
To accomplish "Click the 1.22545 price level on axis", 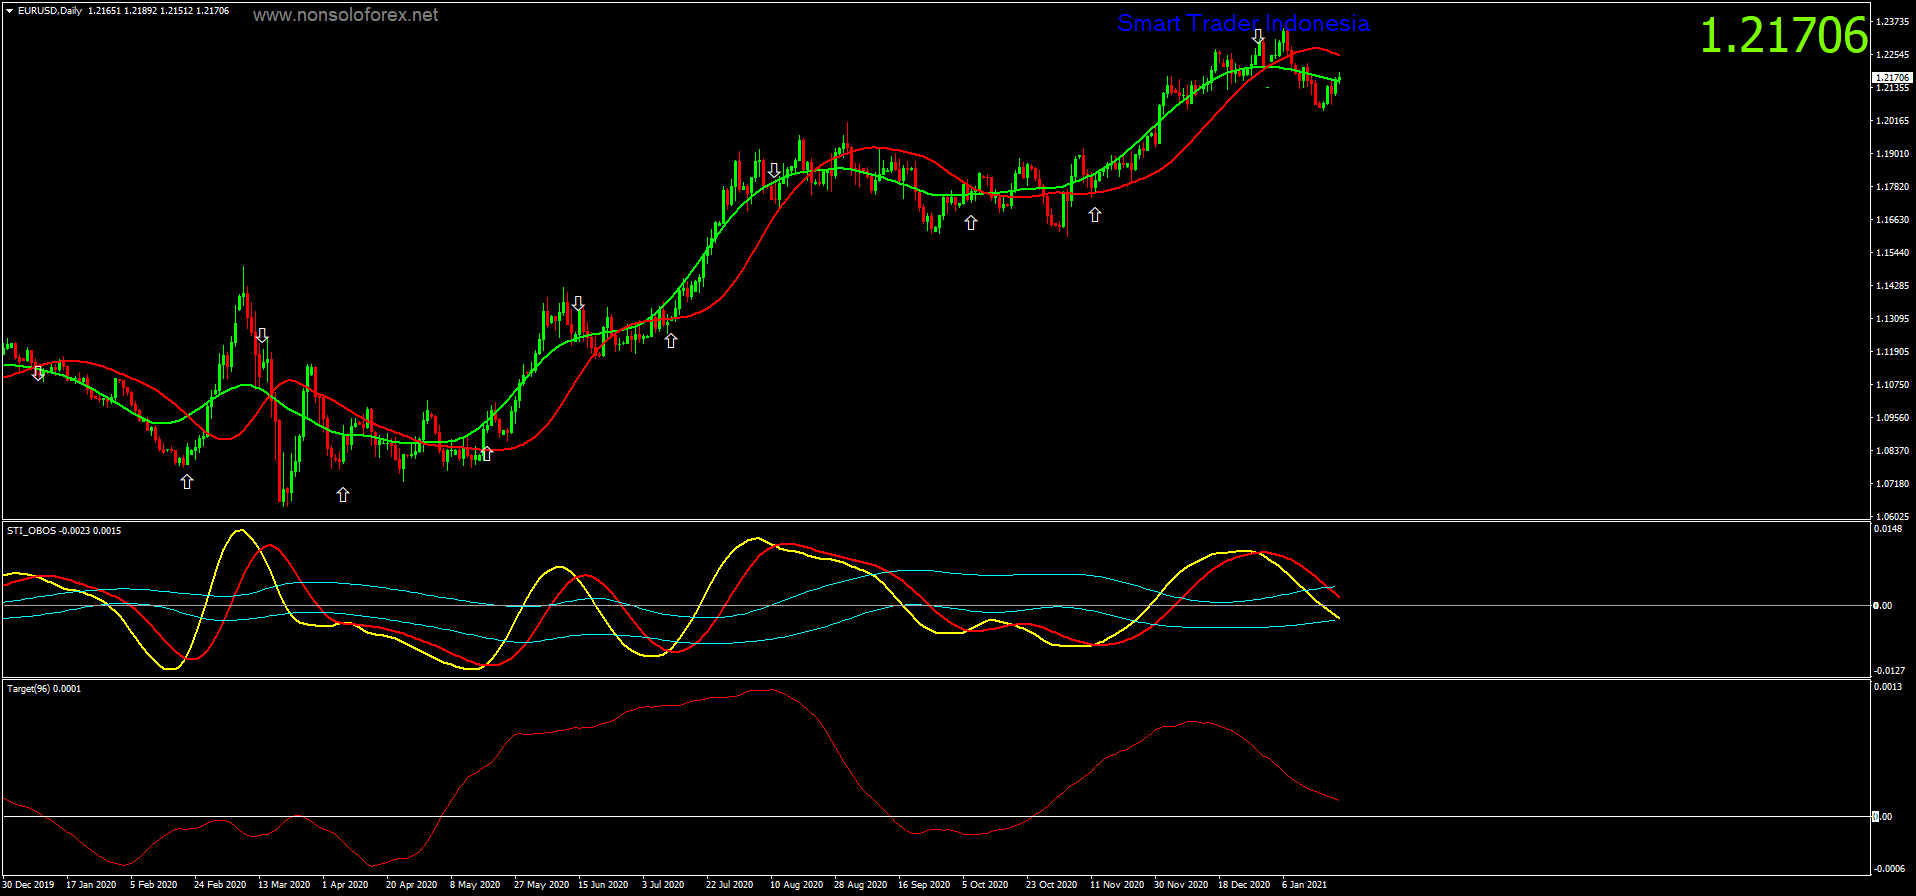I will tap(1893, 55).
